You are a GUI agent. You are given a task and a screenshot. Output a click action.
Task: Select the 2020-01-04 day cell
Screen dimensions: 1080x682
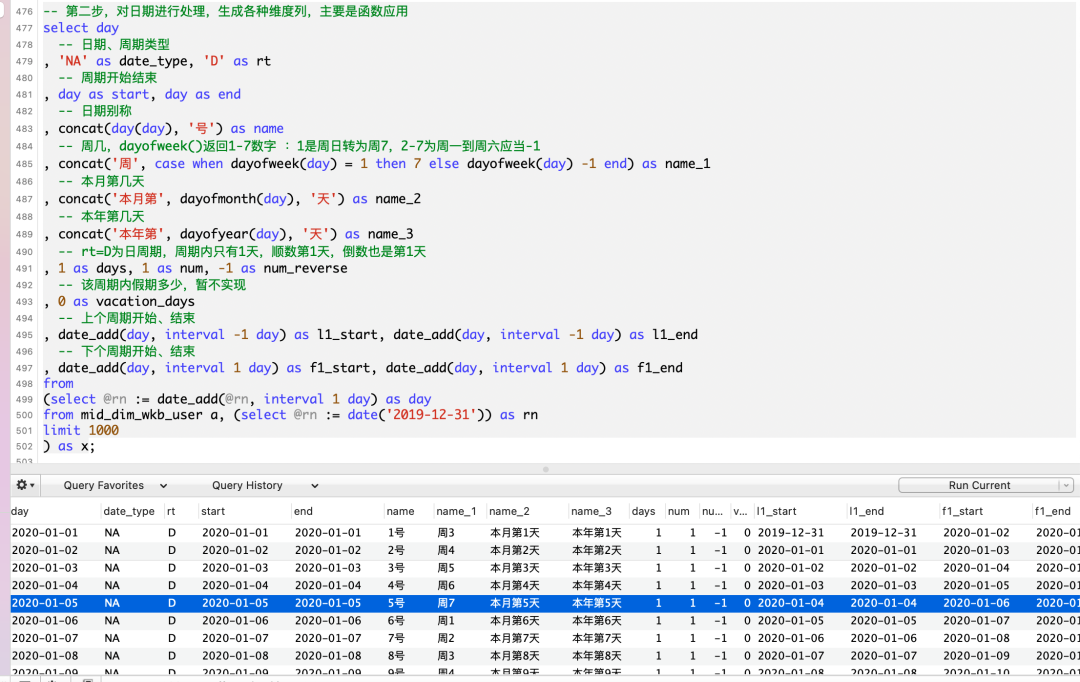(x=45, y=586)
